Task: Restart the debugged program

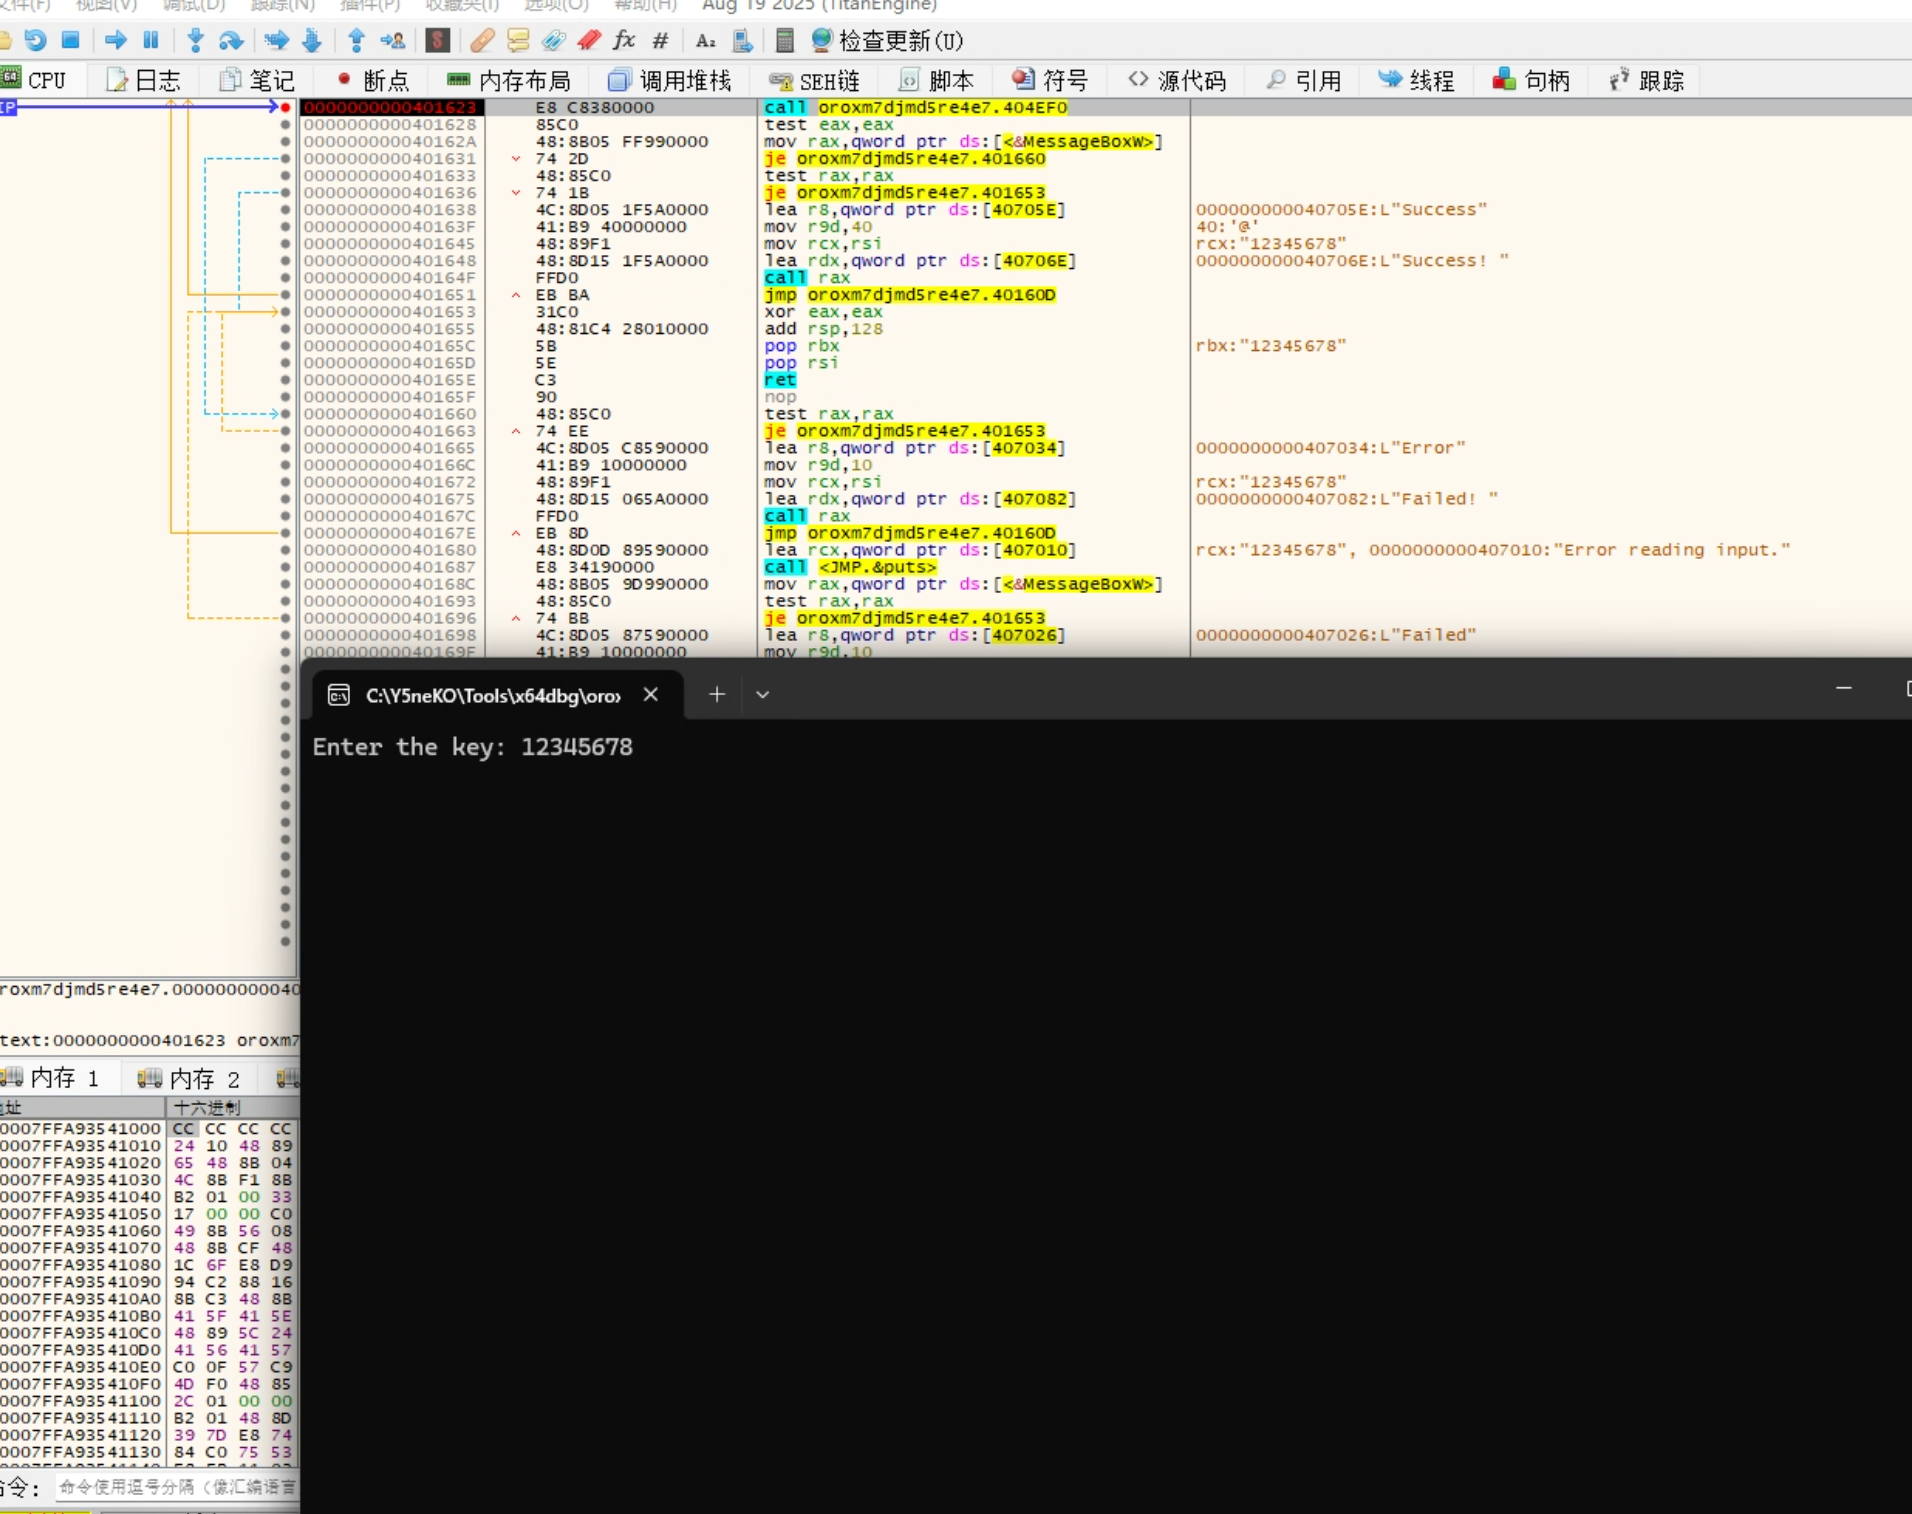Action: click(x=35, y=40)
